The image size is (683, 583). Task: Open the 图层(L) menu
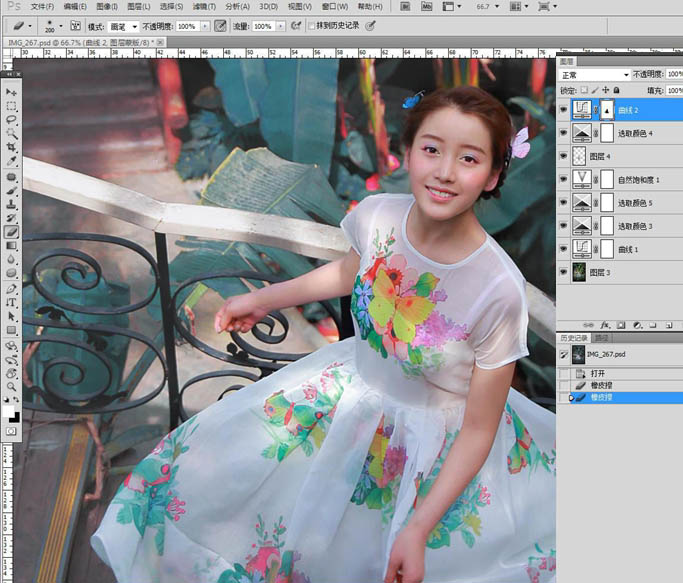139,7
